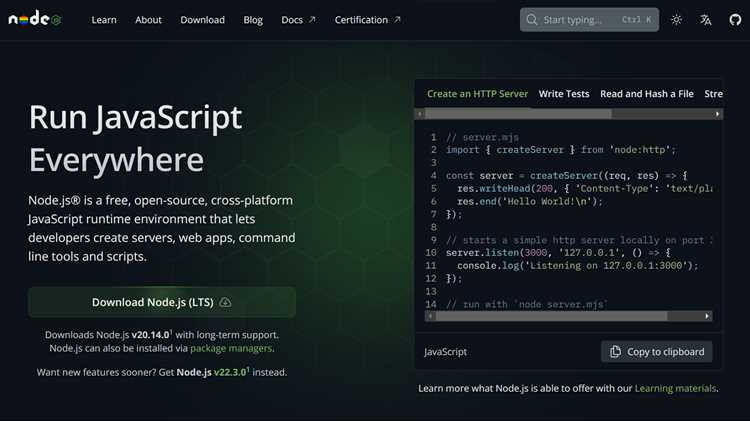Open the GitHub icon link
Viewport: 750px width, 421px height.
click(735, 20)
